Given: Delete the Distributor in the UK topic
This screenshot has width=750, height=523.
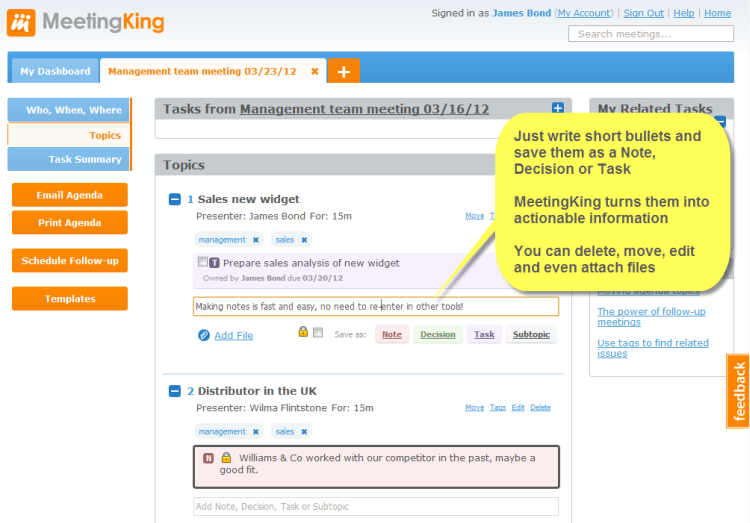Looking at the screenshot, I should pos(540,408).
